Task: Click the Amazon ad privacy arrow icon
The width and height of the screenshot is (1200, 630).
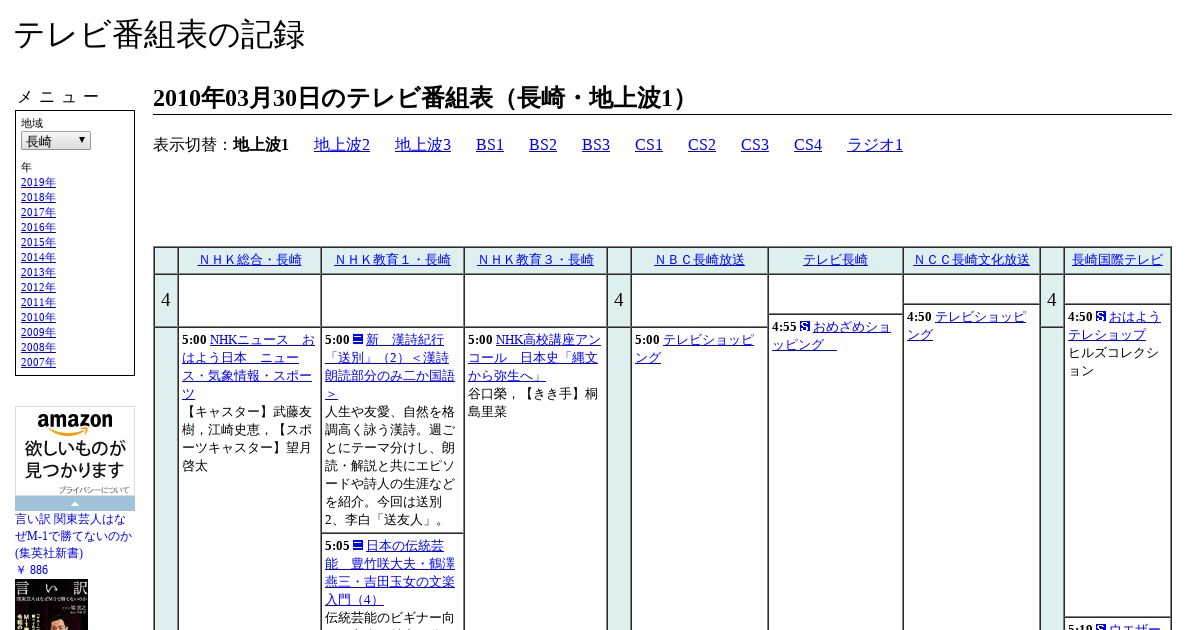Action: (75, 503)
